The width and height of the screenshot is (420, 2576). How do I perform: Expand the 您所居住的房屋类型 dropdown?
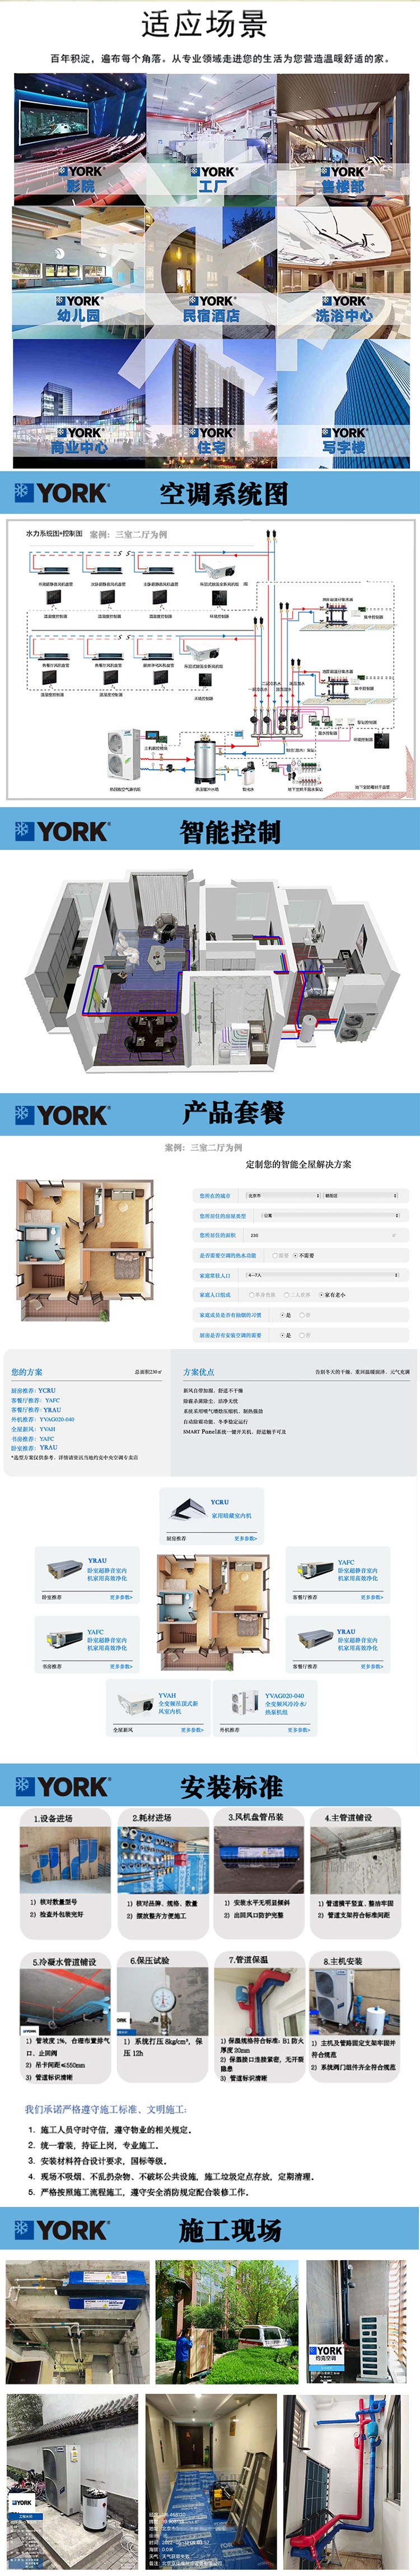[x=330, y=1215]
